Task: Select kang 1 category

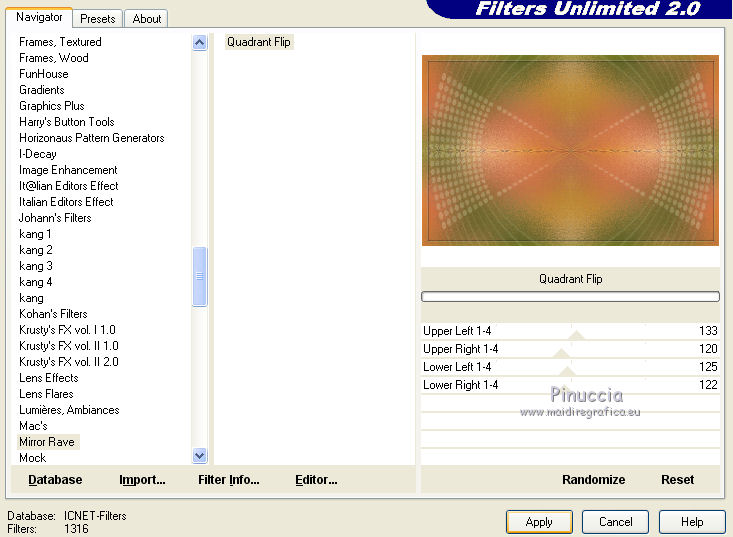Action: pyautogui.click(x=35, y=234)
